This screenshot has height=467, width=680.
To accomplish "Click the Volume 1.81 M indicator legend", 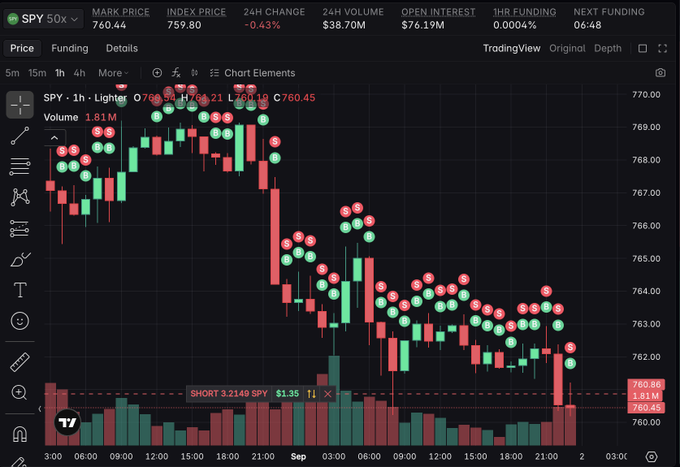I will click(x=80, y=118).
